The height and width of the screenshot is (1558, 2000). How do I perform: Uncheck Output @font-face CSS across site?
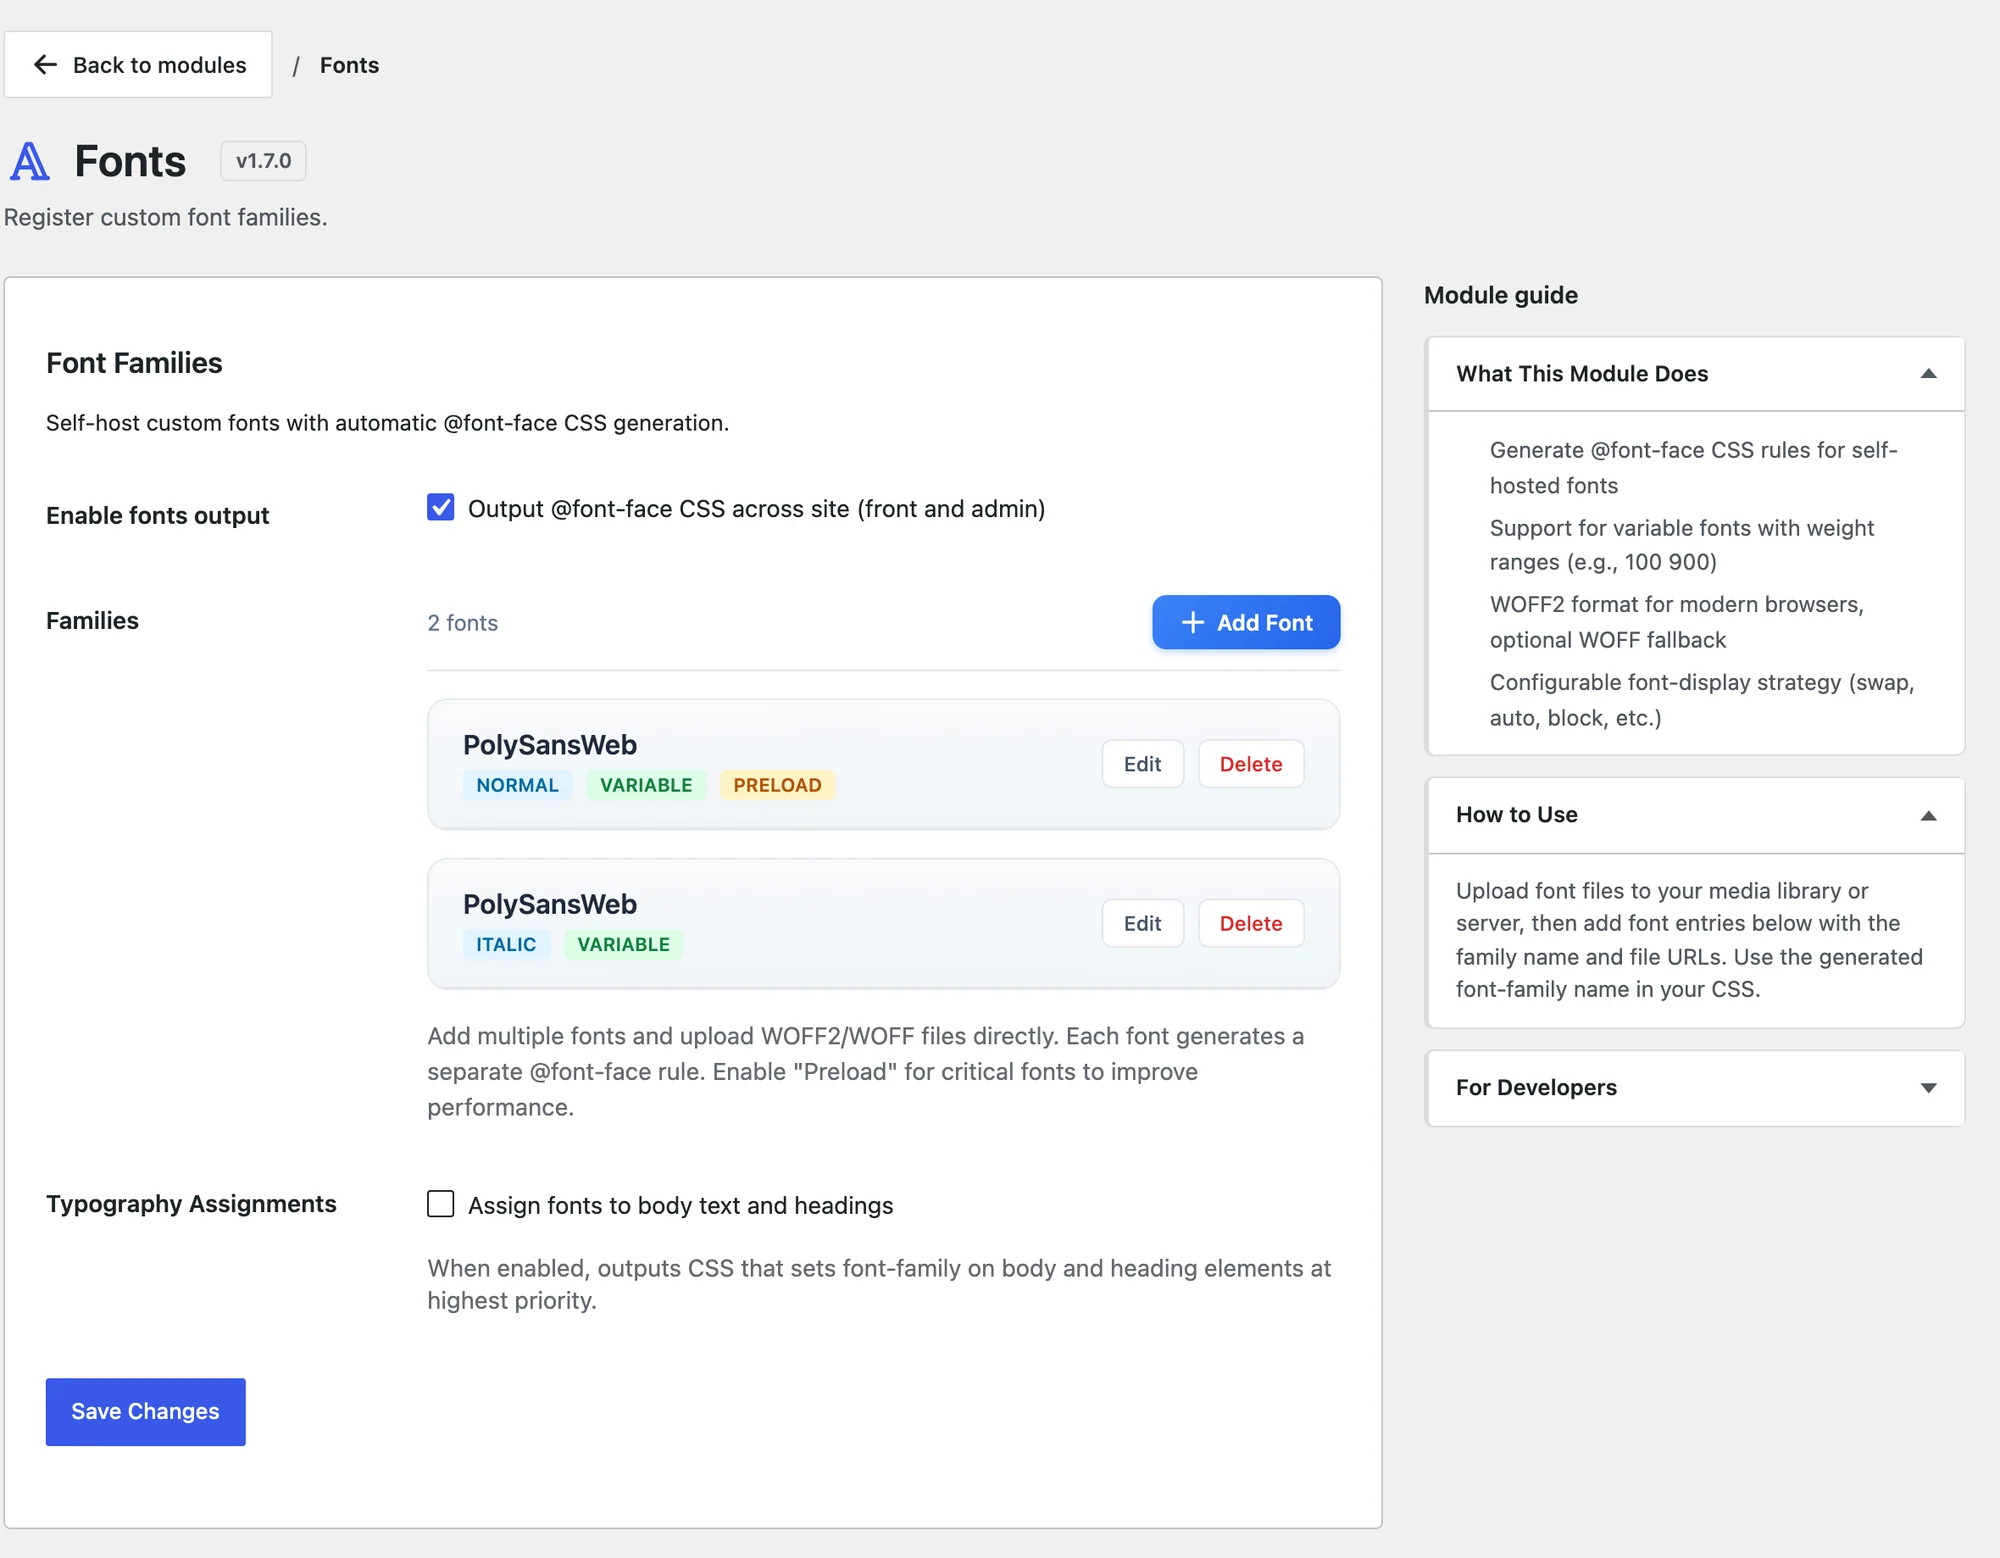coord(440,508)
